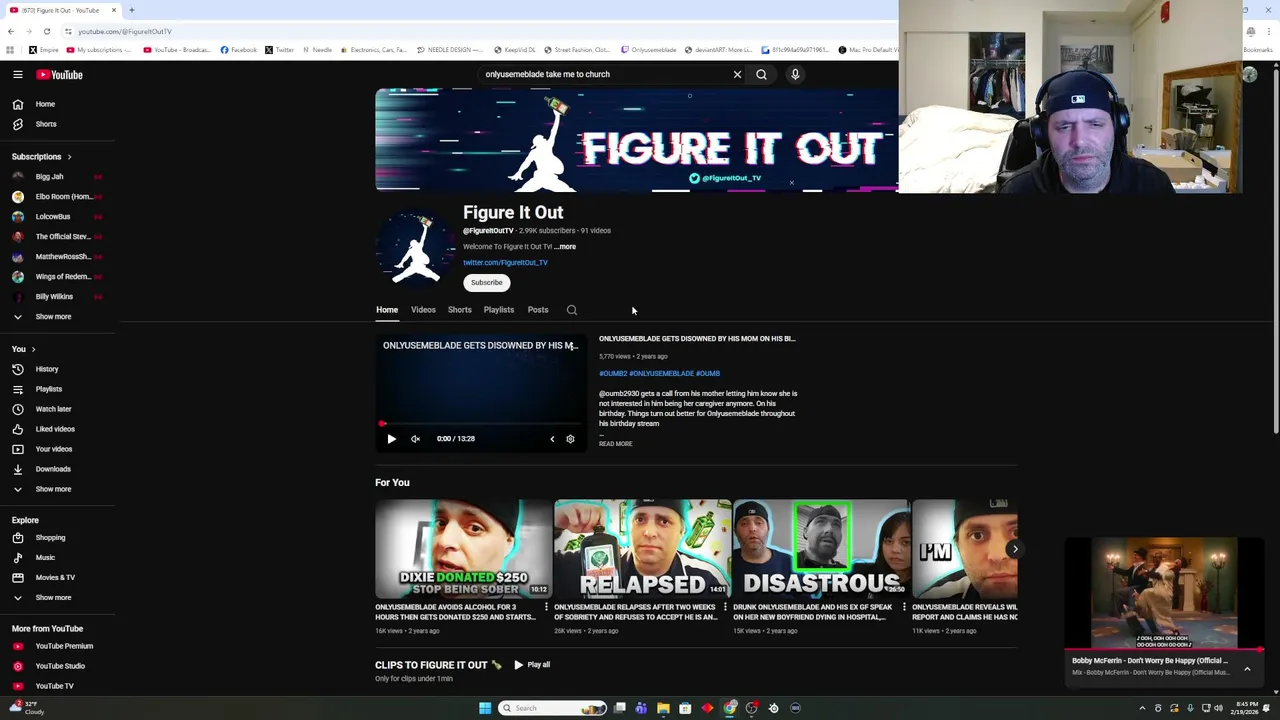Open RELAPSED video thumbnail
The image size is (1280, 720).
642,548
